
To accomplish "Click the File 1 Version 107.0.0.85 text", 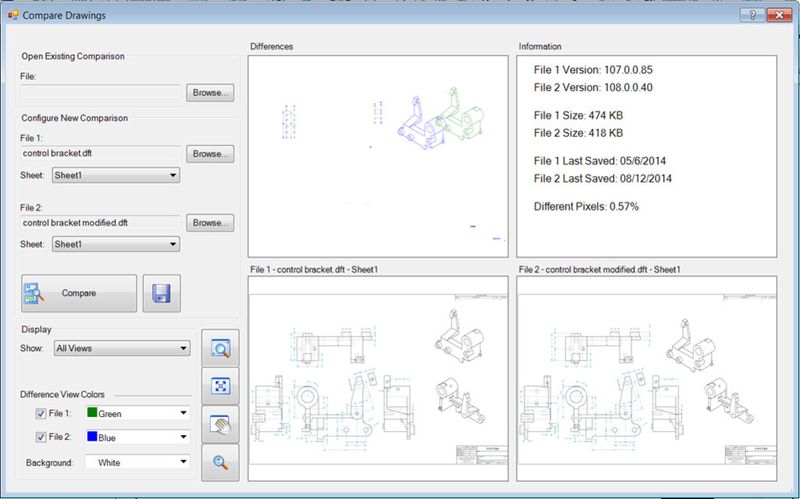I will 593,70.
